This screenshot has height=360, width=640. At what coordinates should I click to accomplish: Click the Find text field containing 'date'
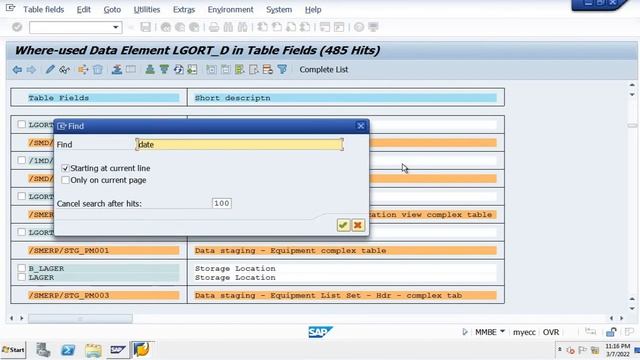tap(240, 144)
